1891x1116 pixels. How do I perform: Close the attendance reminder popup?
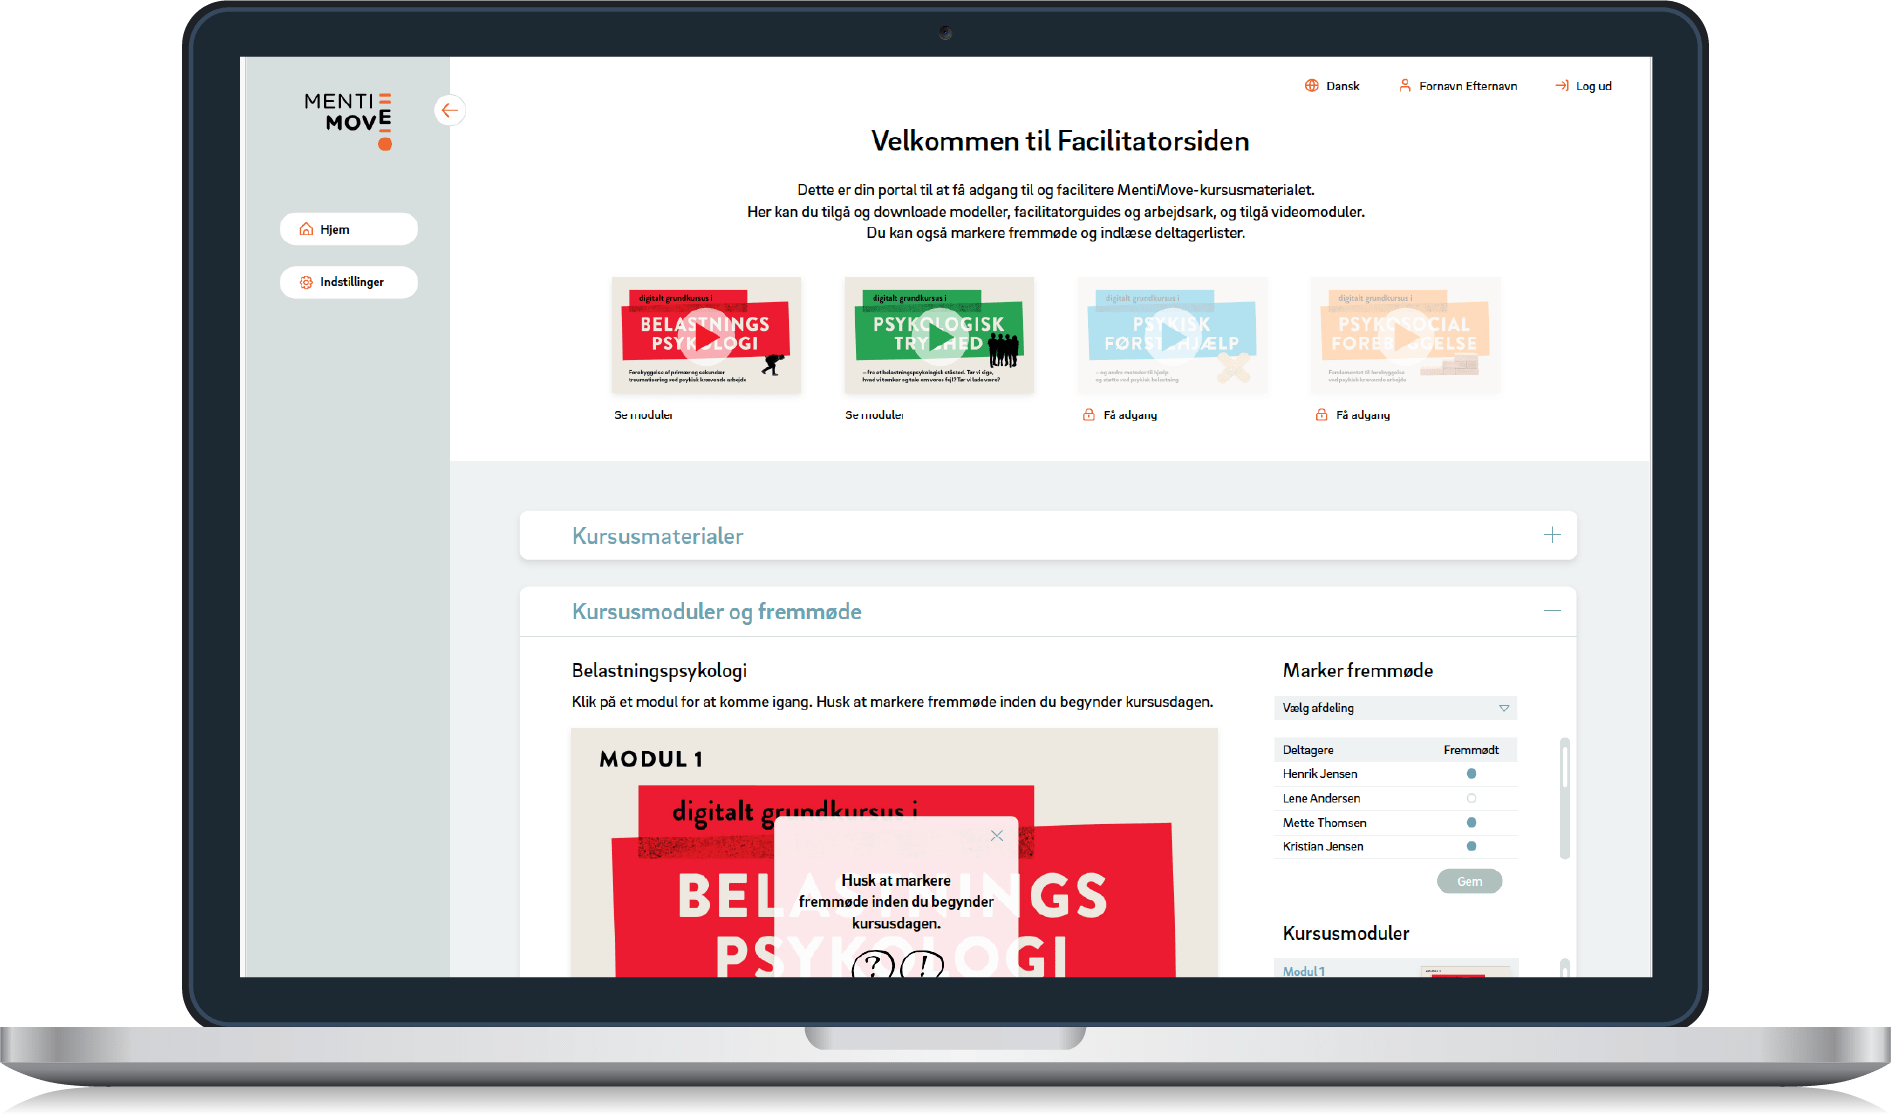pyautogui.click(x=997, y=836)
